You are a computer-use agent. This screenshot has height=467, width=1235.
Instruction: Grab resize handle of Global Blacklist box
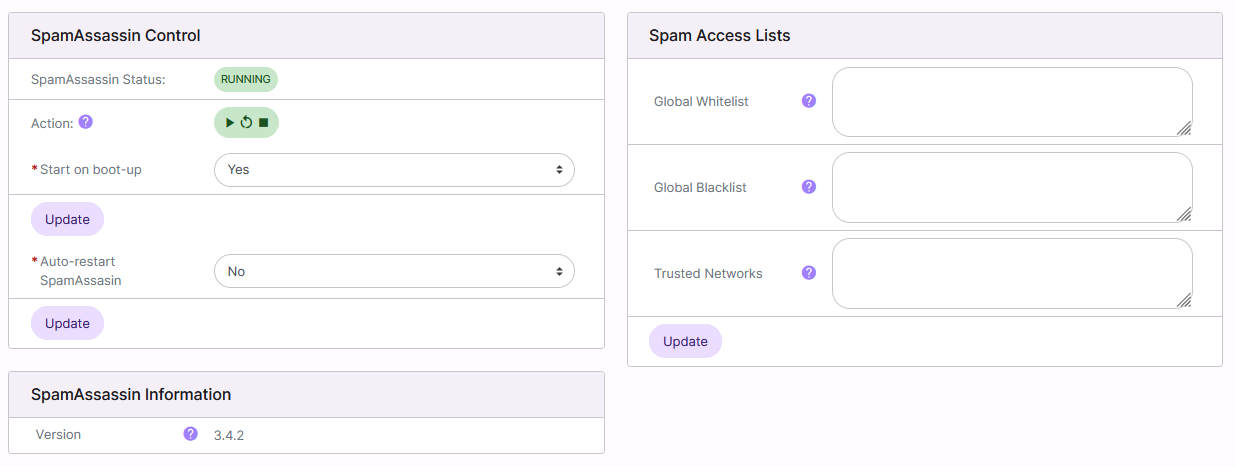pyautogui.click(x=1184, y=214)
